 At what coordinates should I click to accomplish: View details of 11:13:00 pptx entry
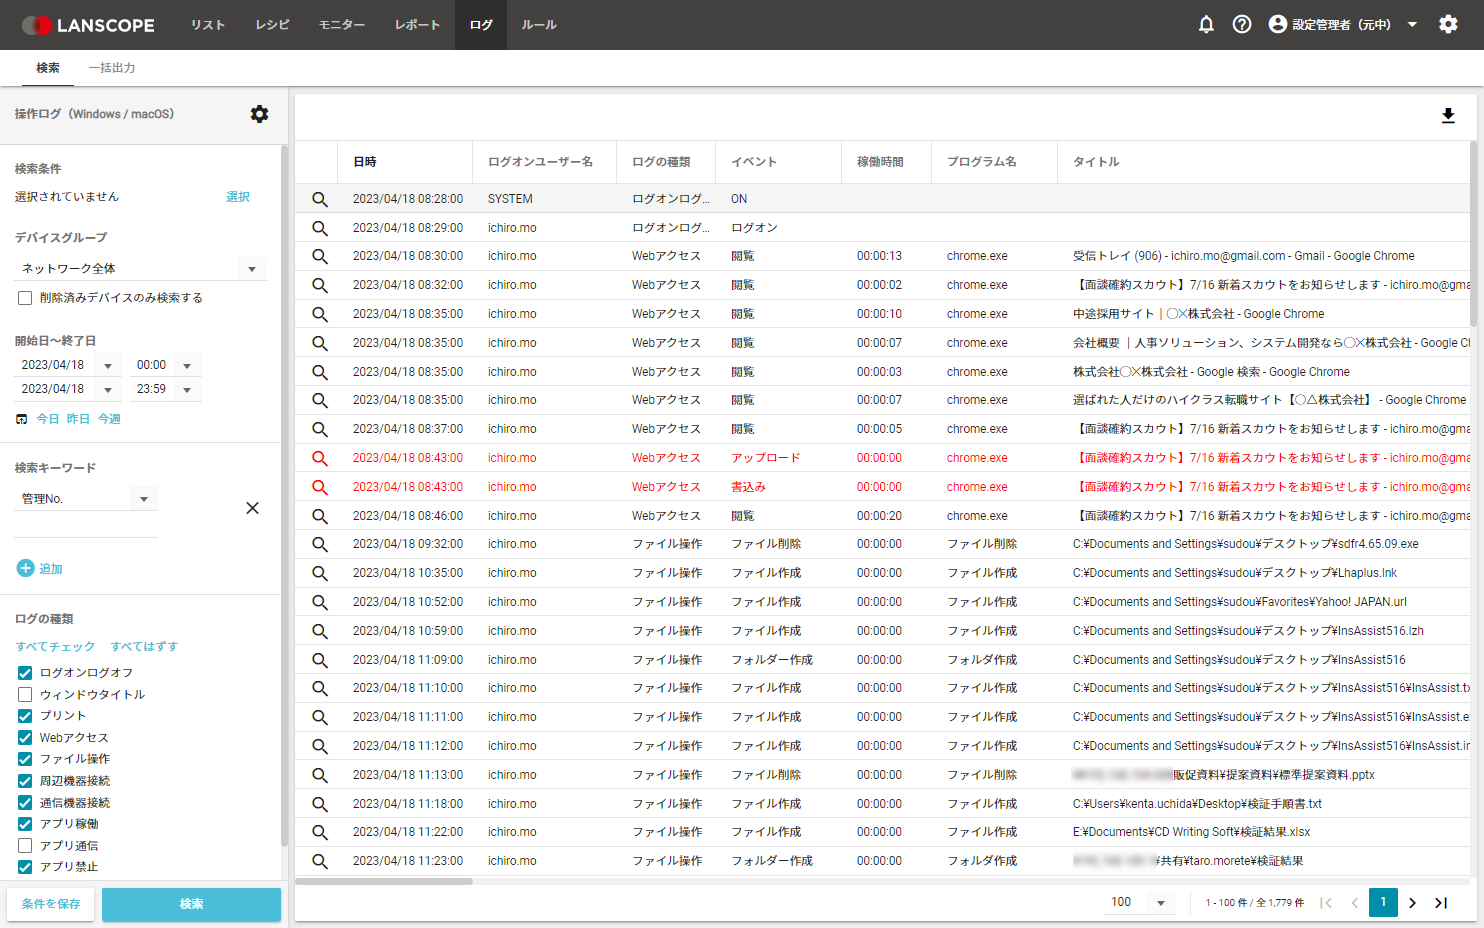320,775
